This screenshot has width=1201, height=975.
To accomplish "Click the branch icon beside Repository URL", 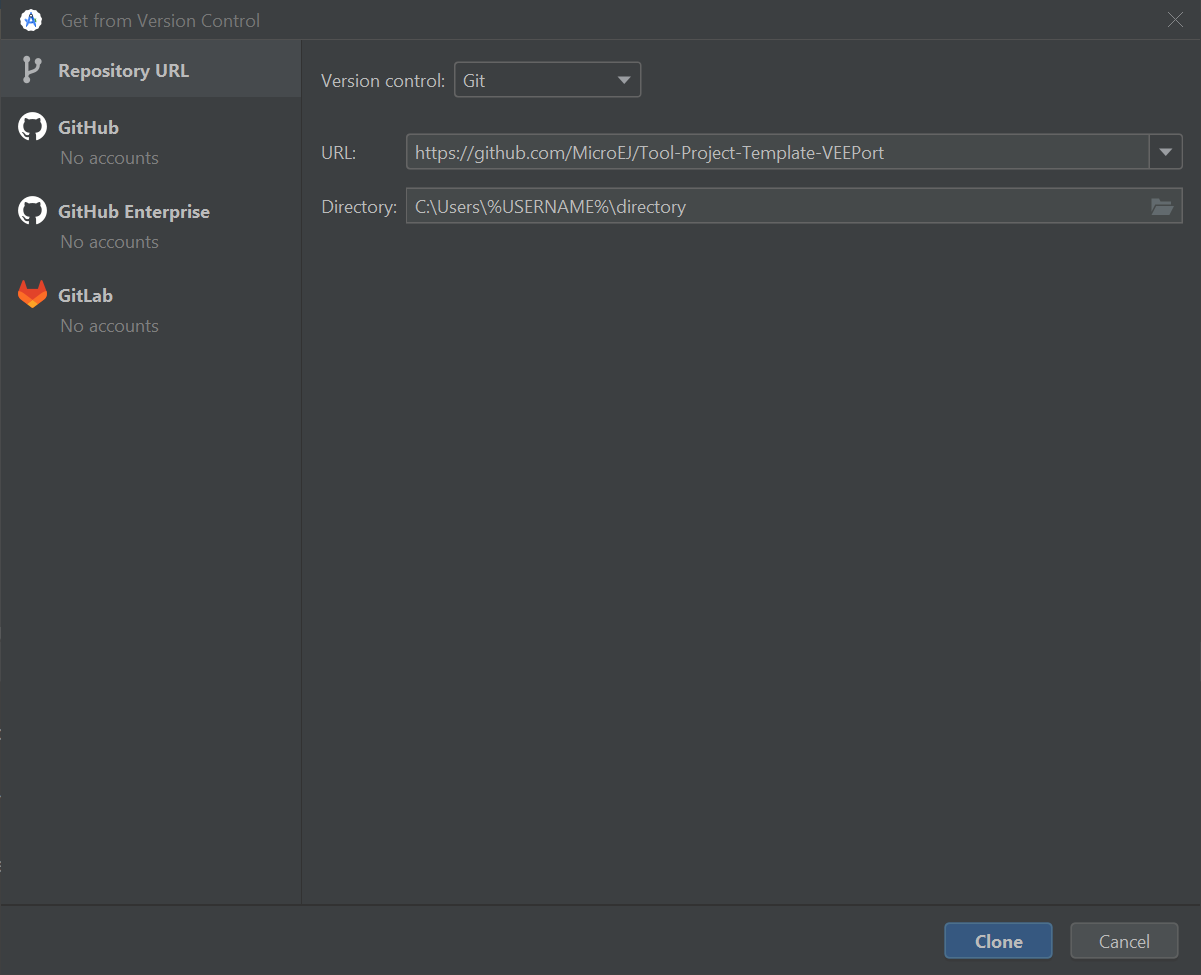I will [x=32, y=70].
